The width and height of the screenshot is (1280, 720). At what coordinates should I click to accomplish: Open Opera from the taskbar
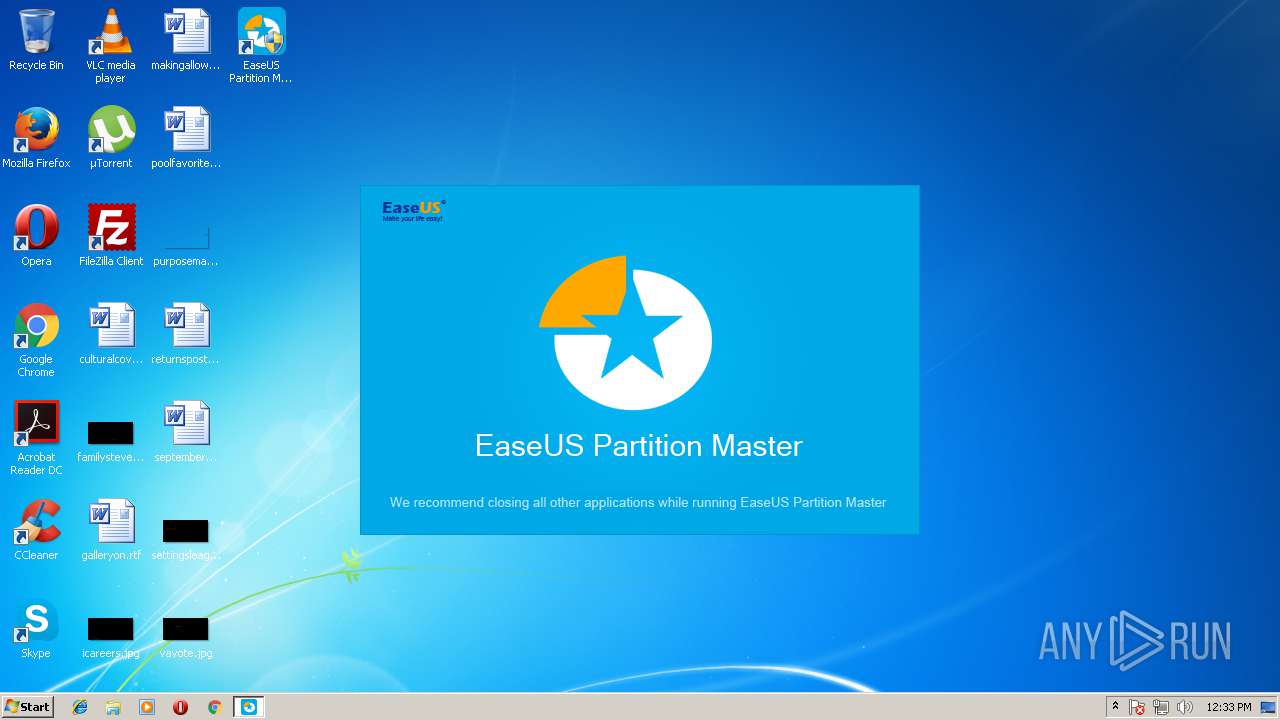180,707
